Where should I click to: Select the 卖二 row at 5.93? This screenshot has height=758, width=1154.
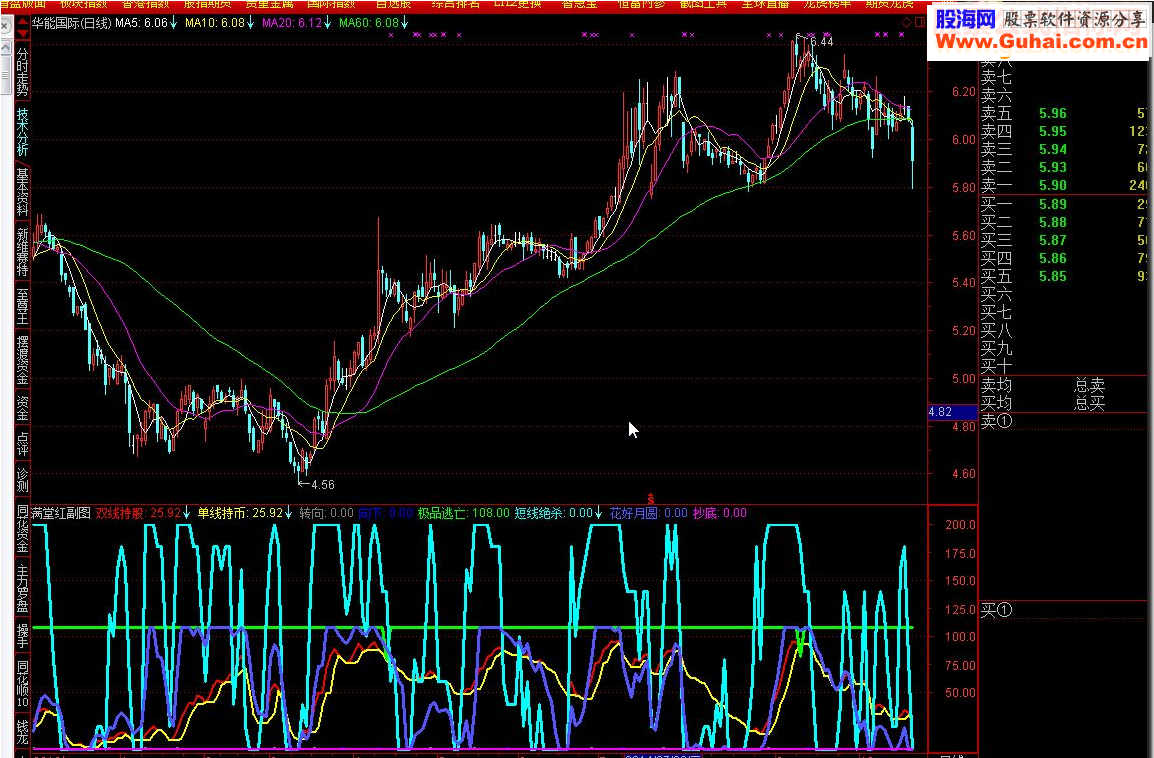click(x=1063, y=167)
